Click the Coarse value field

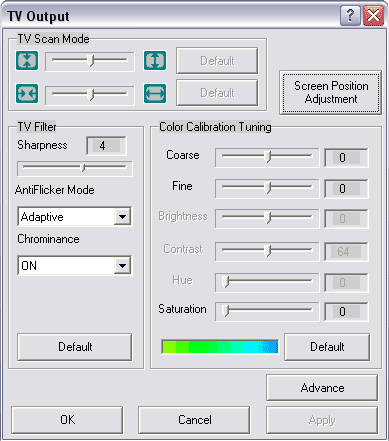coord(346,157)
